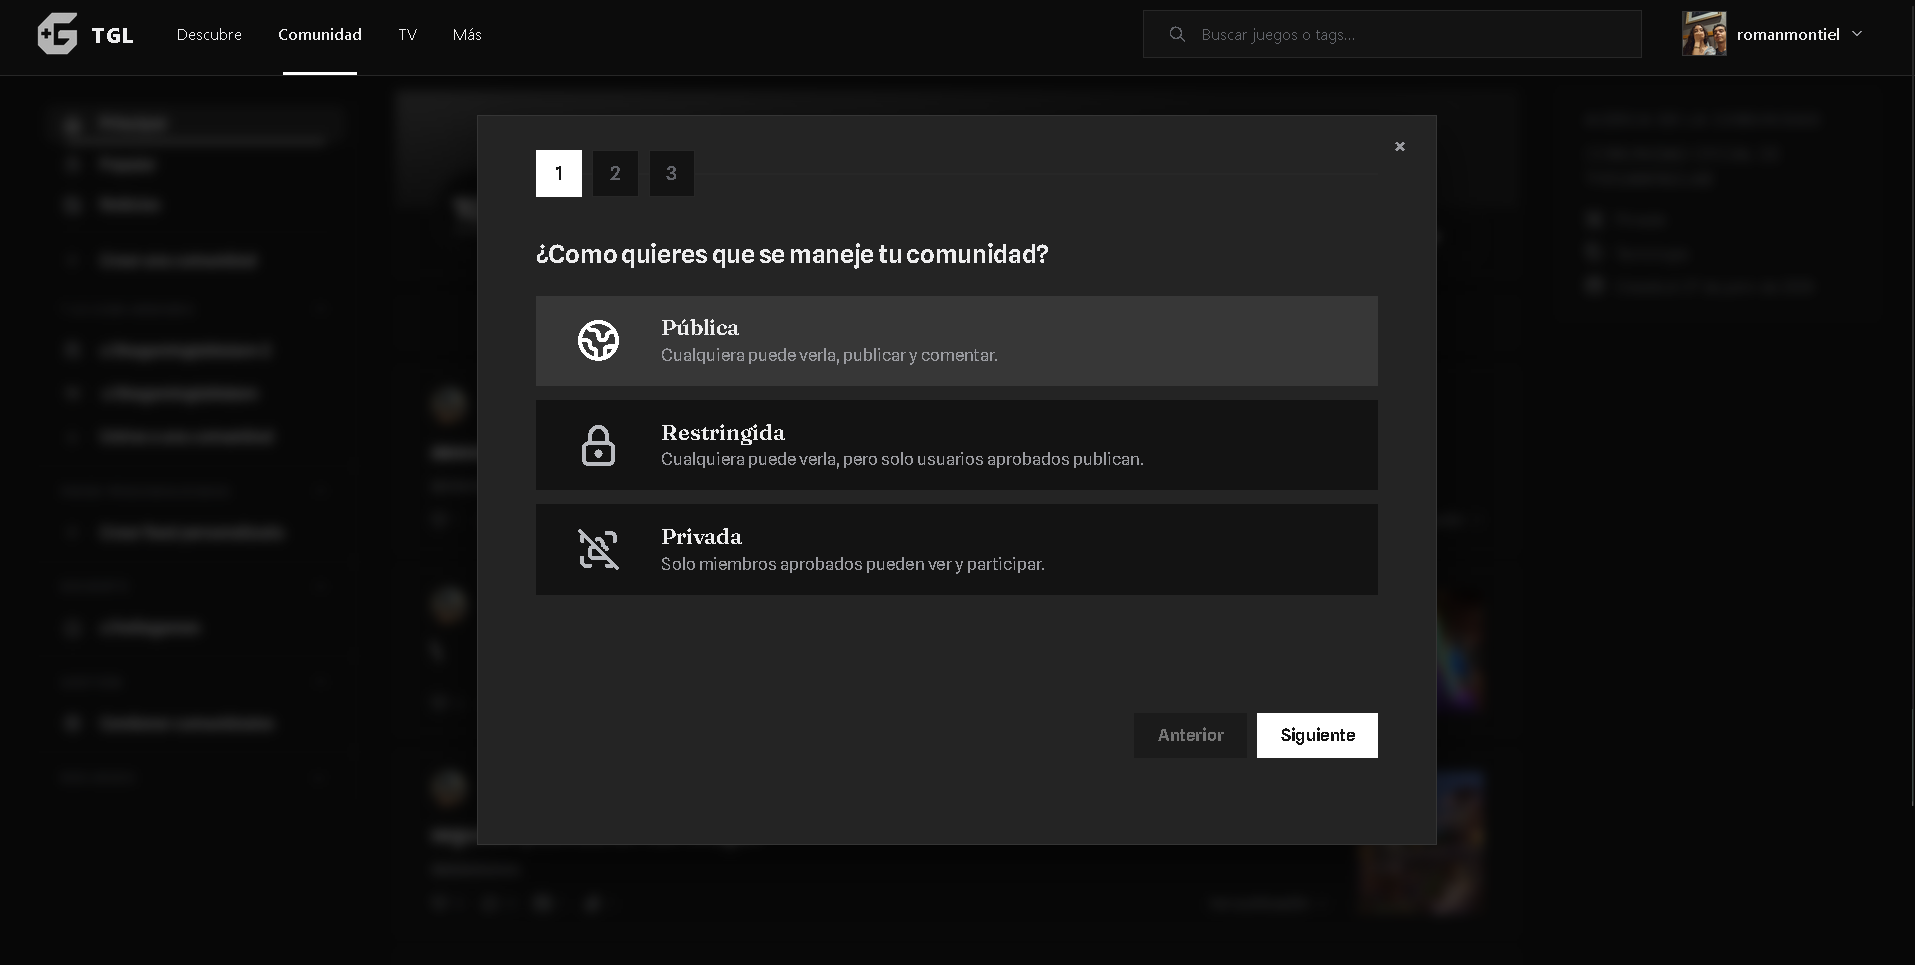Expand the romanmontiel account dropdown
The width and height of the screenshot is (1915, 965).
click(1857, 33)
